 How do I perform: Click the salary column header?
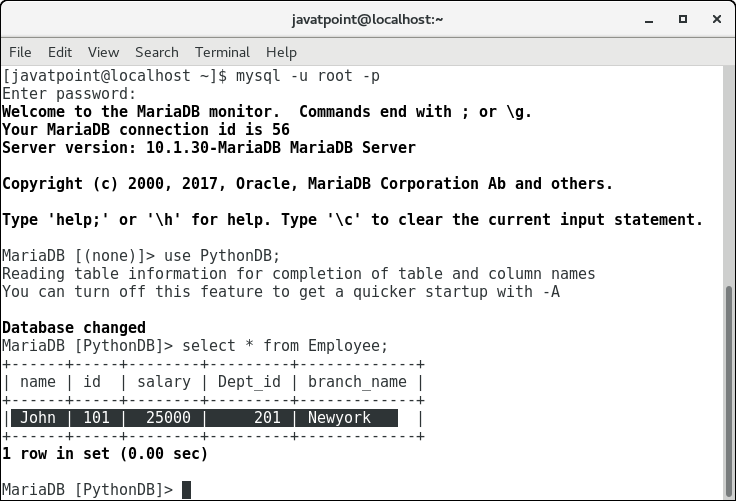[163, 382]
